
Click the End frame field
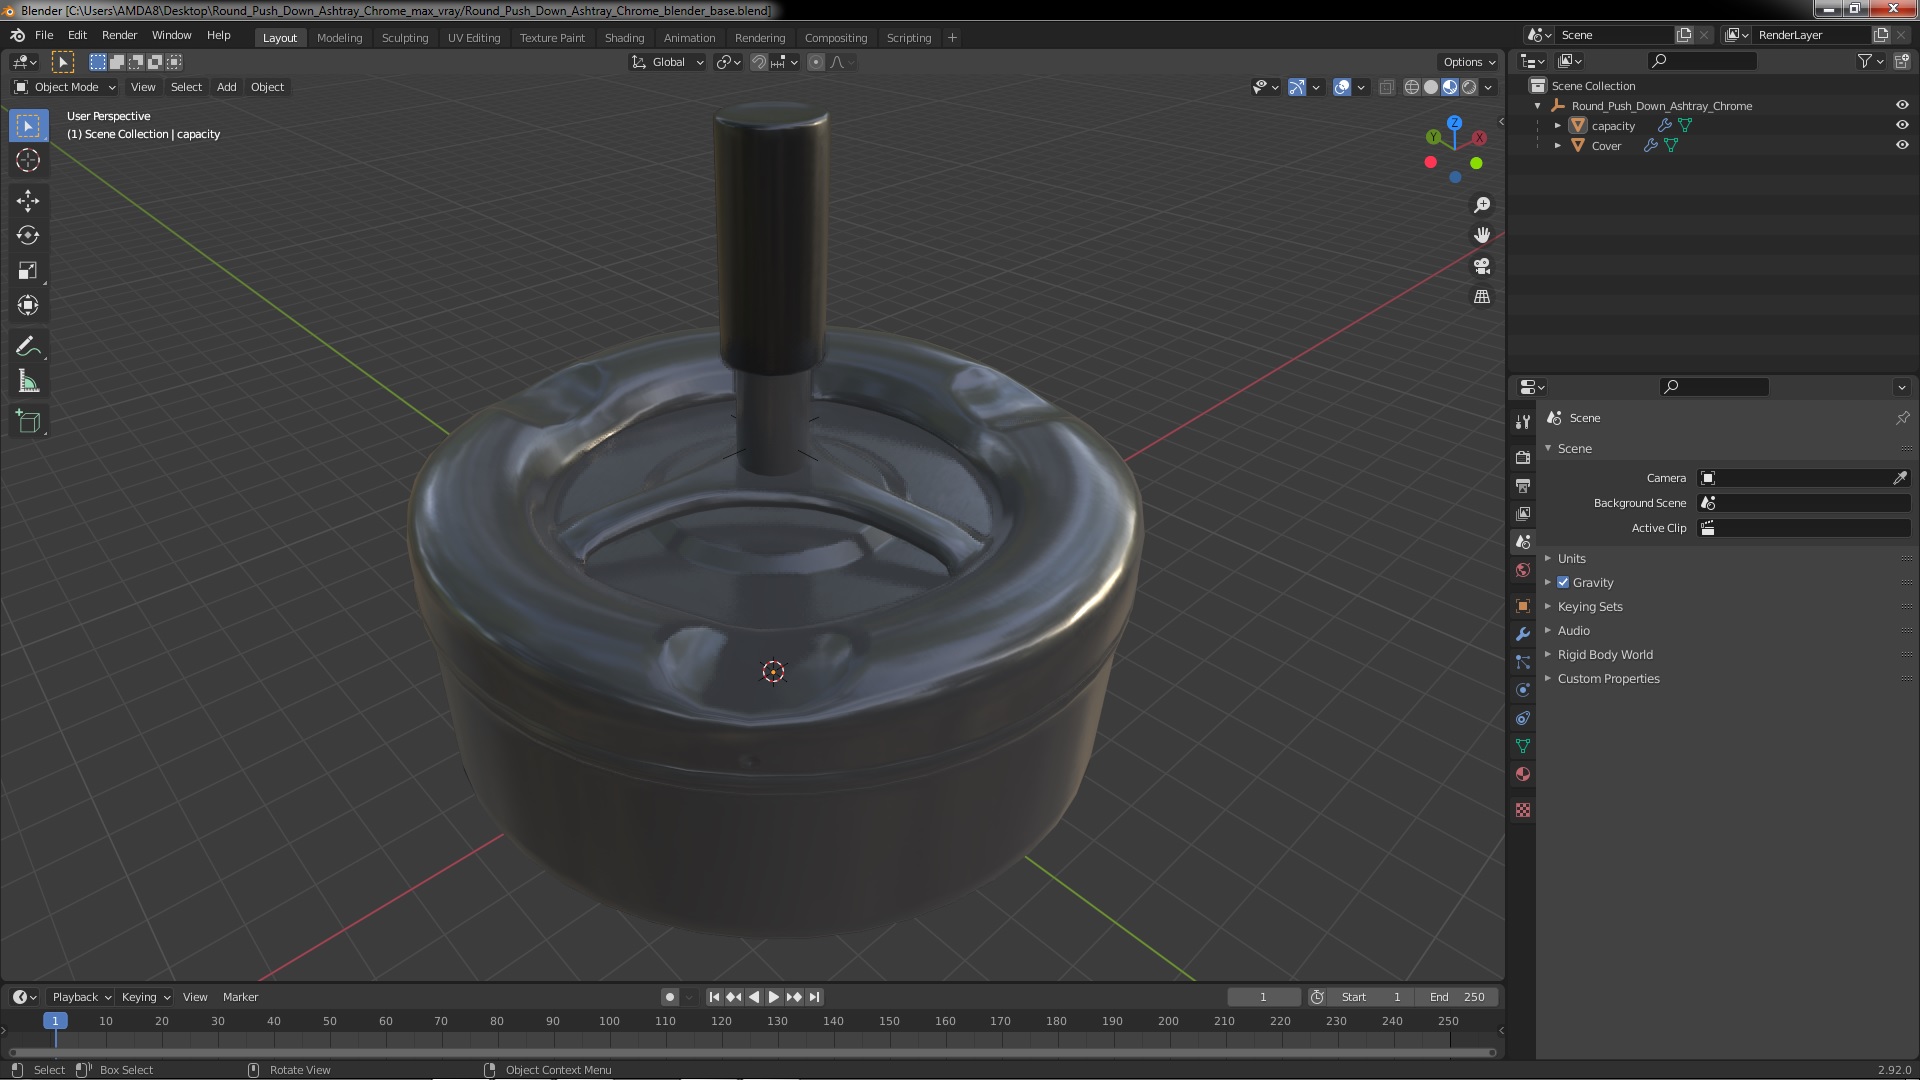pyautogui.click(x=1457, y=997)
